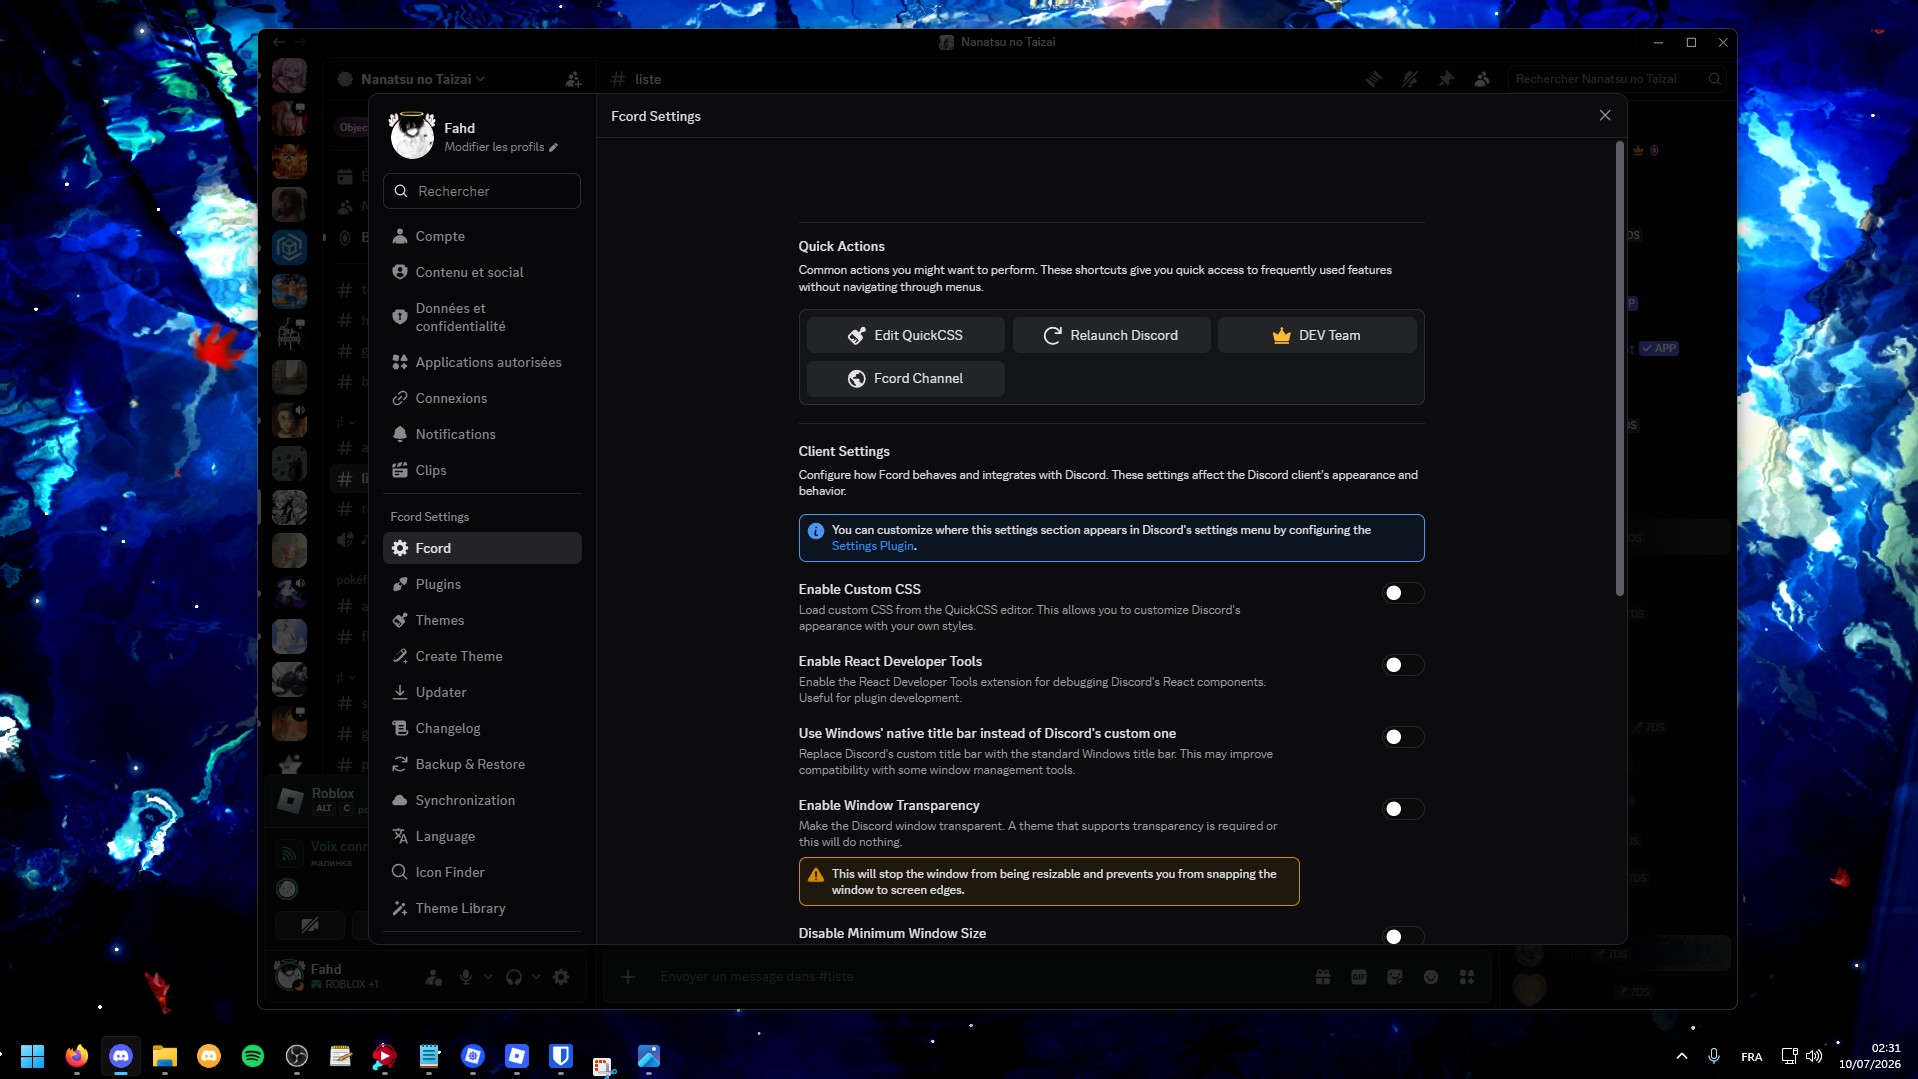Image resolution: width=1918 pixels, height=1079 pixels.
Task: Open Synchronization page
Action: pyautogui.click(x=482, y=800)
